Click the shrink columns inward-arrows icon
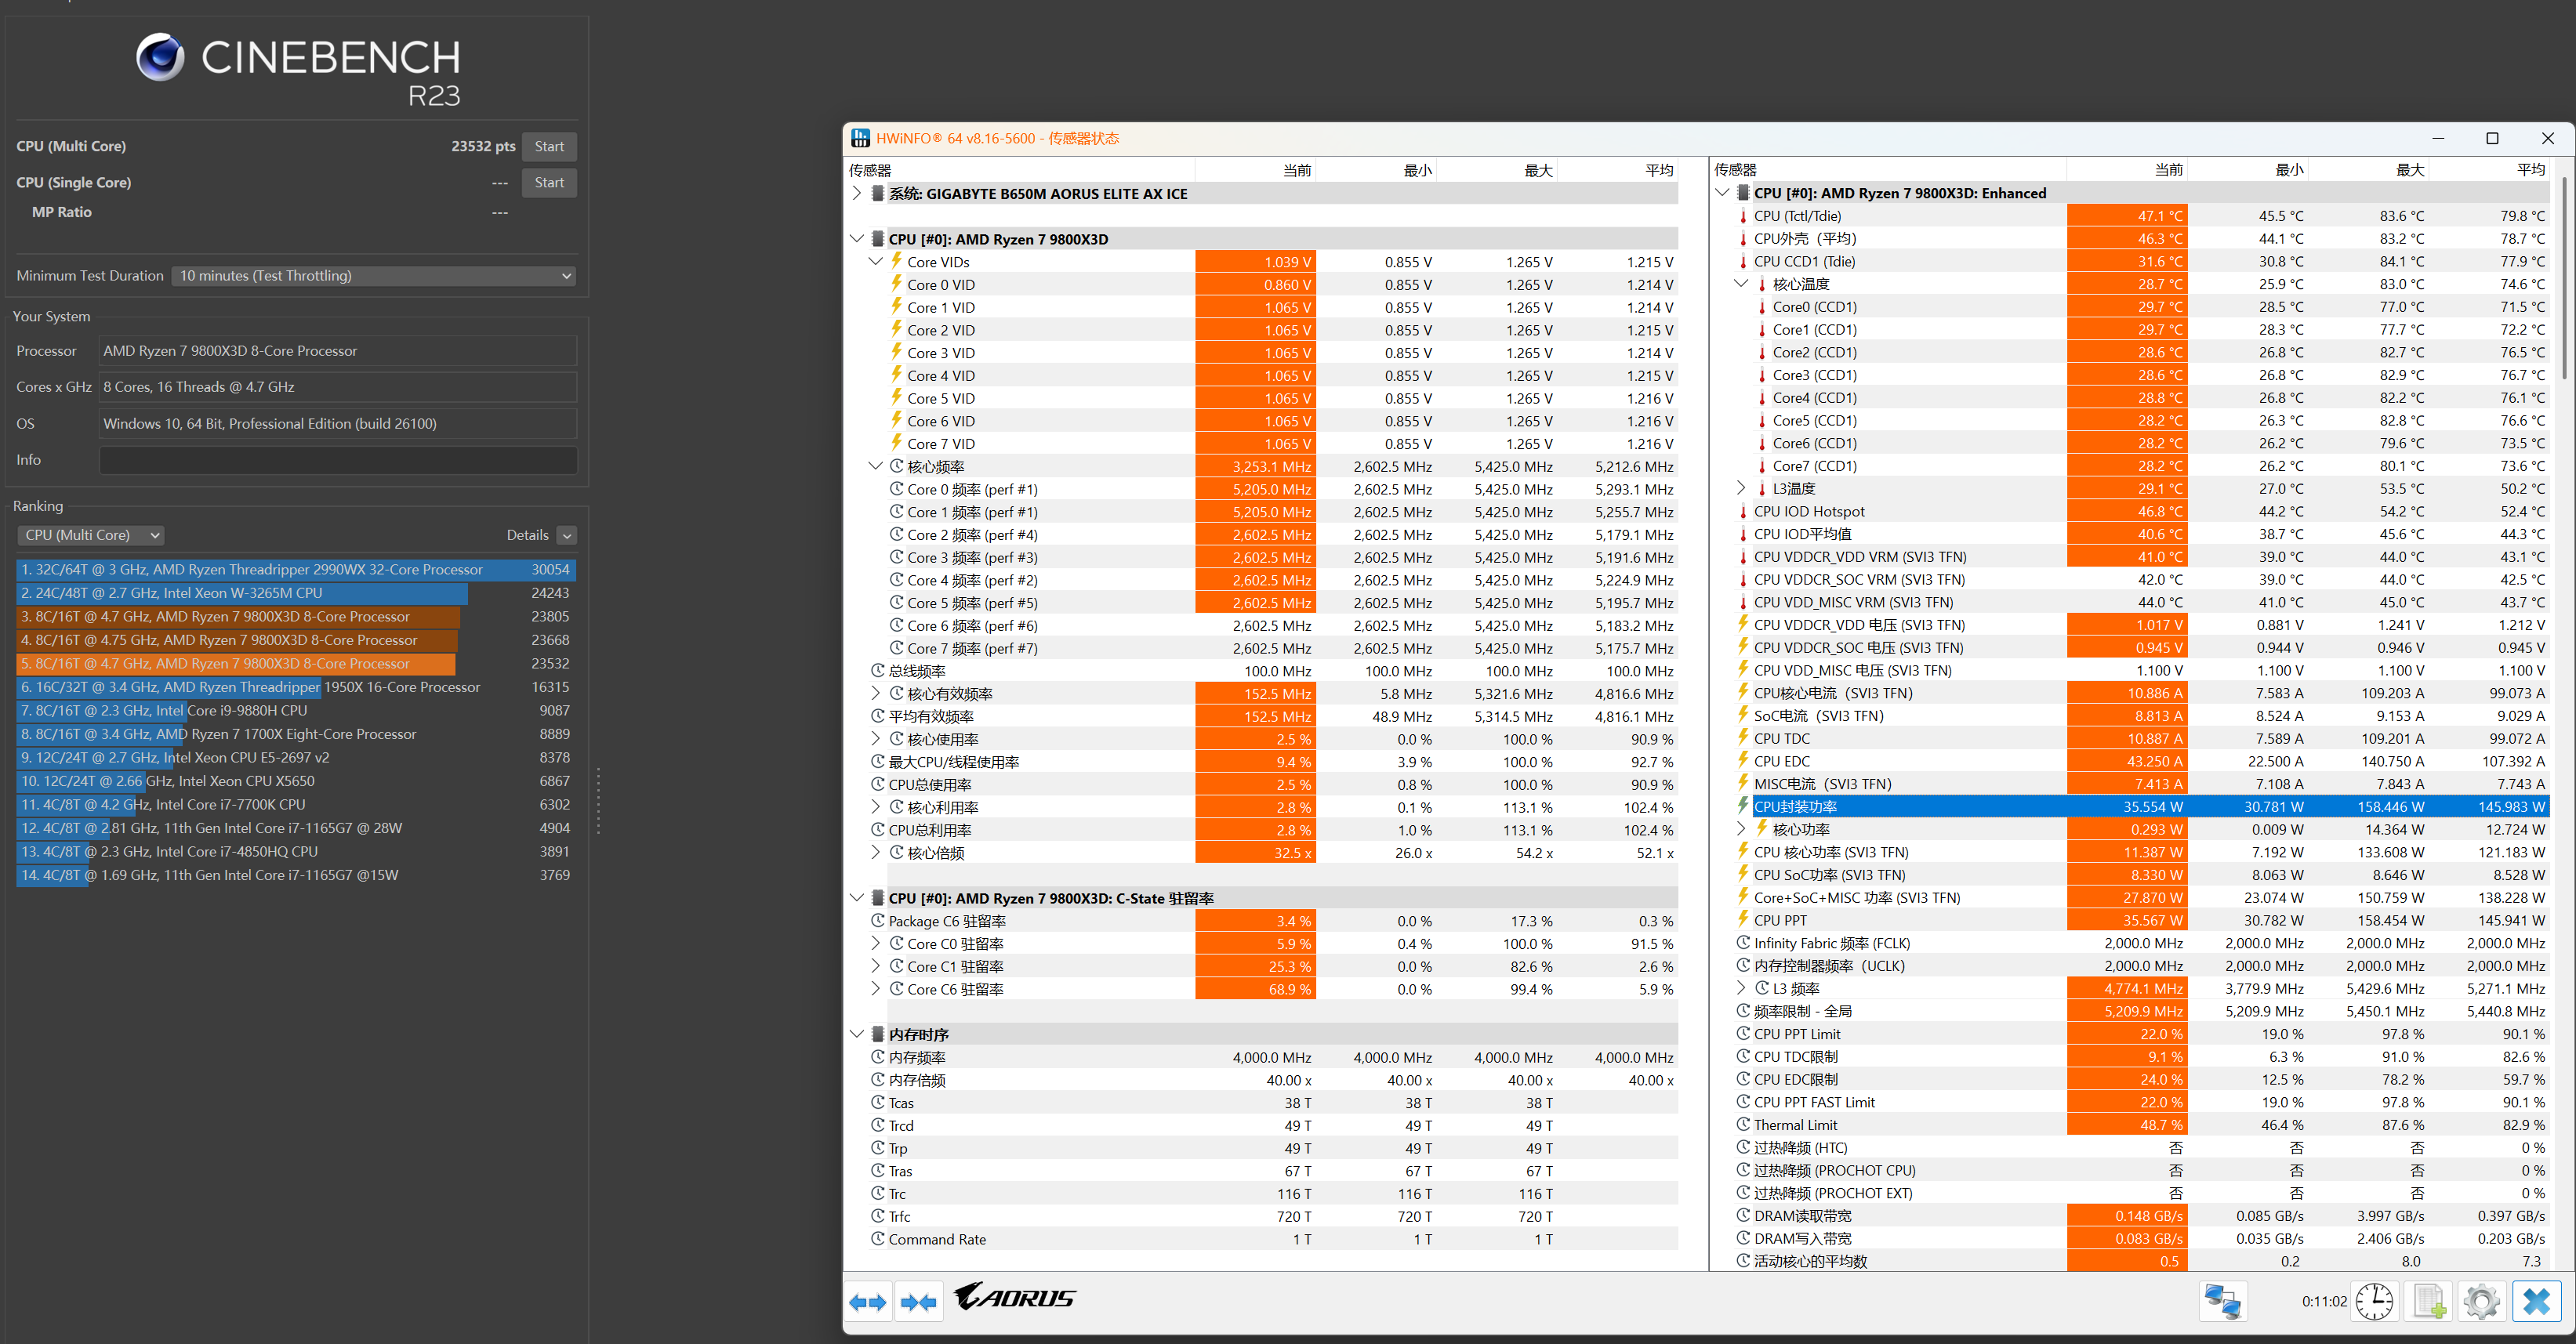This screenshot has width=2576, height=1344. tap(918, 1301)
